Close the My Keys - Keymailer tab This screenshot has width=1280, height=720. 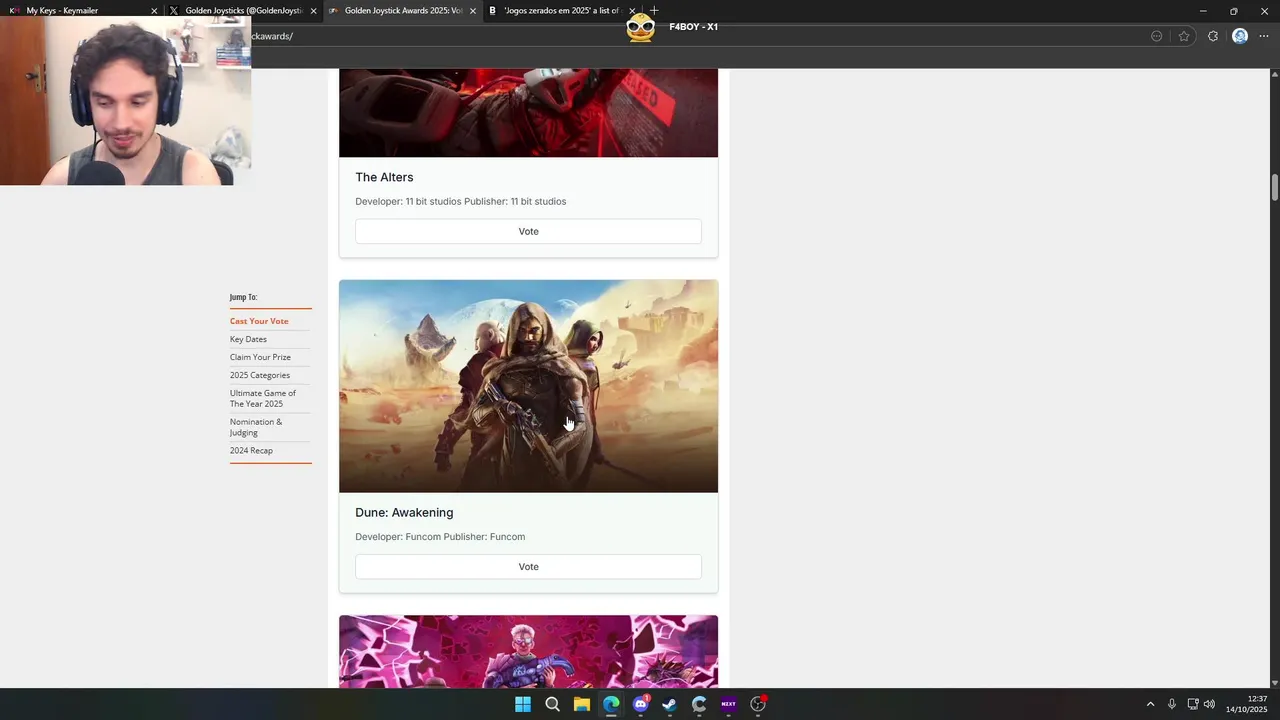154,11
